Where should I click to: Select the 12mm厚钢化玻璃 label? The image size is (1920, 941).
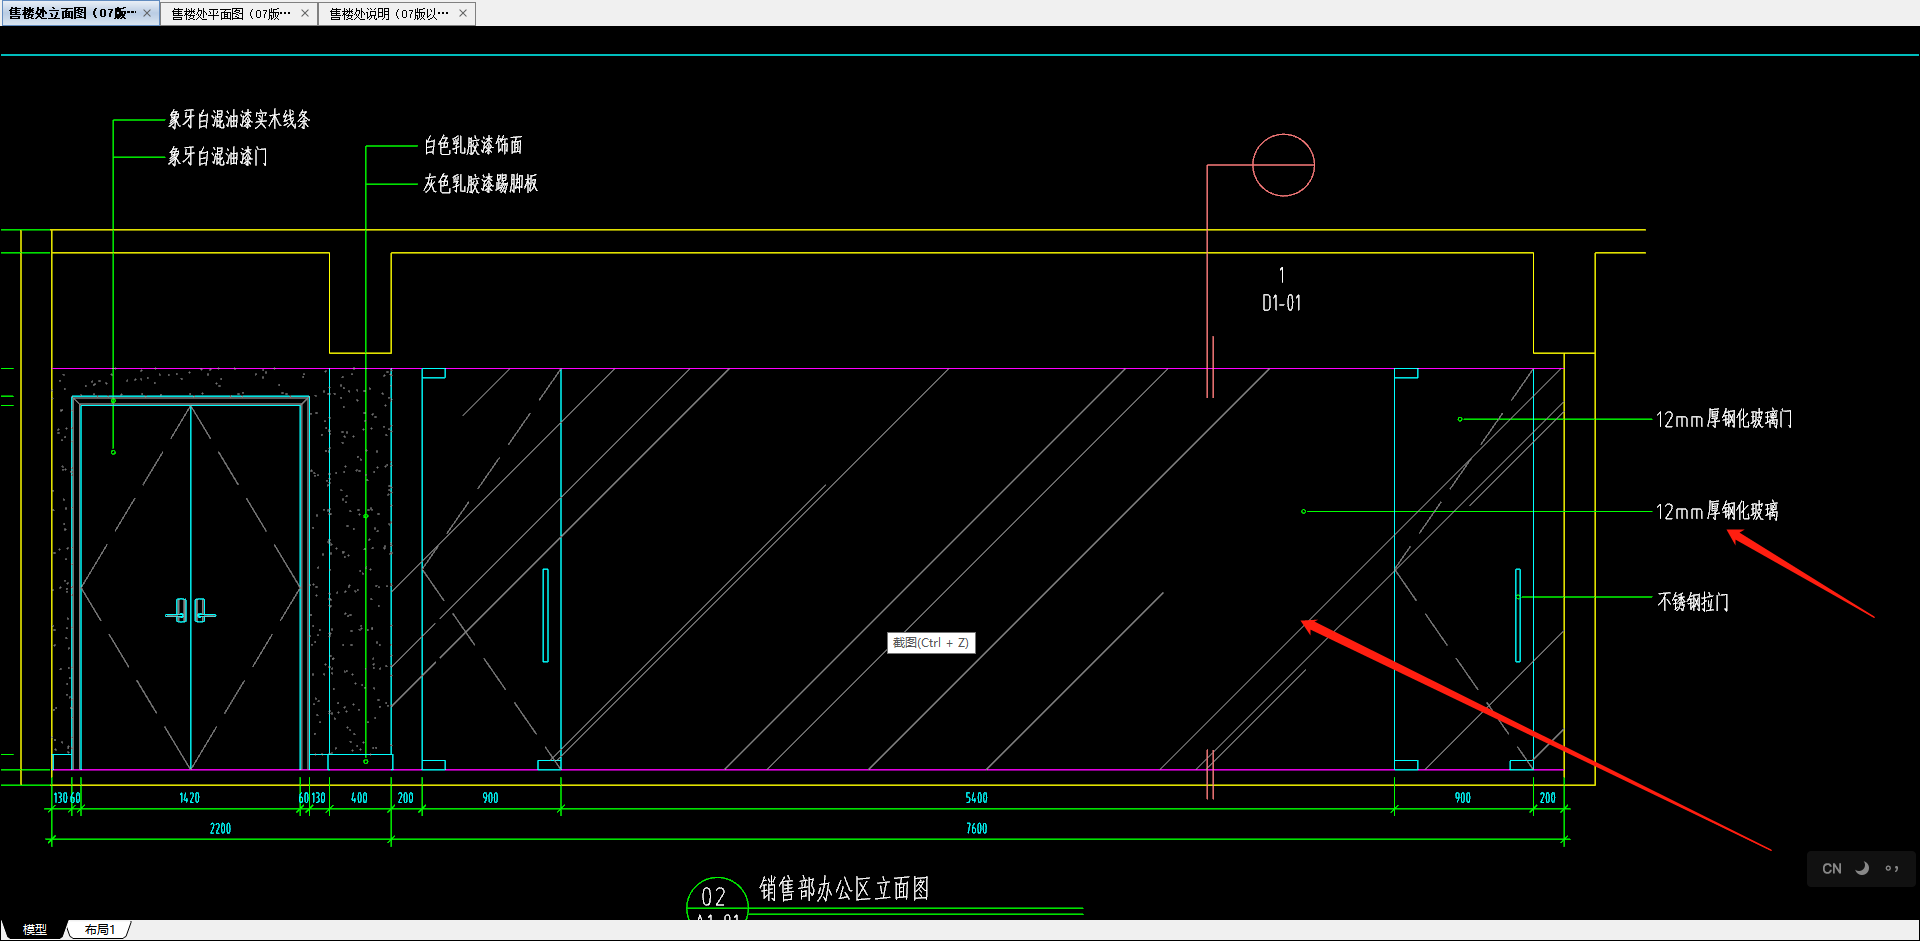[1717, 511]
